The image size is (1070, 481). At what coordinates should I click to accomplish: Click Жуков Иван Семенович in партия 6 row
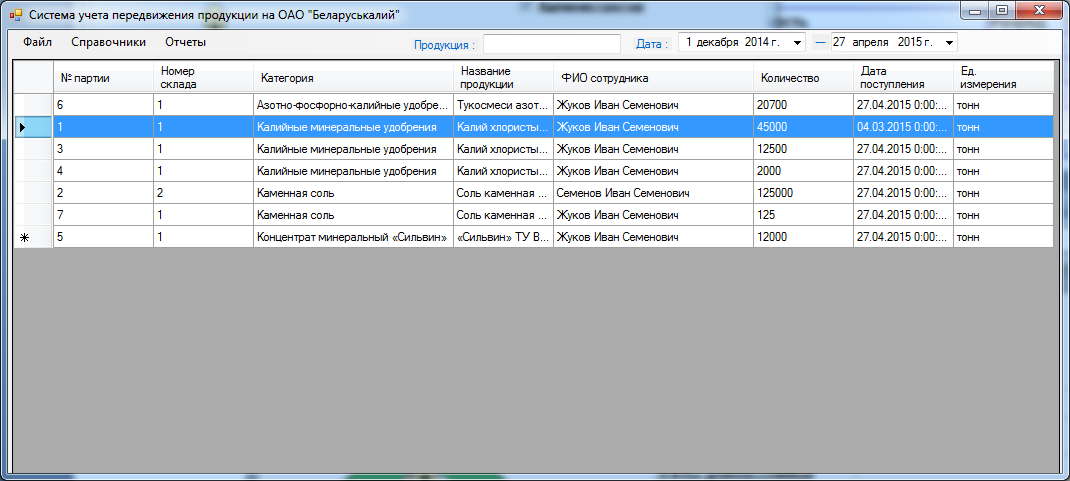click(x=653, y=105)
